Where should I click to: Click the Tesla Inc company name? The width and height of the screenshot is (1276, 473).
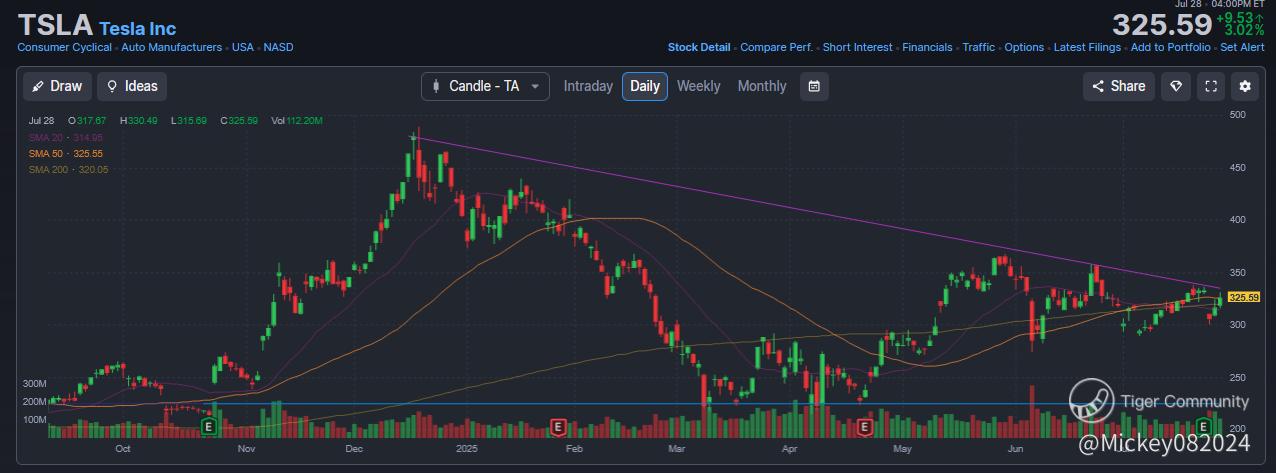137,27
